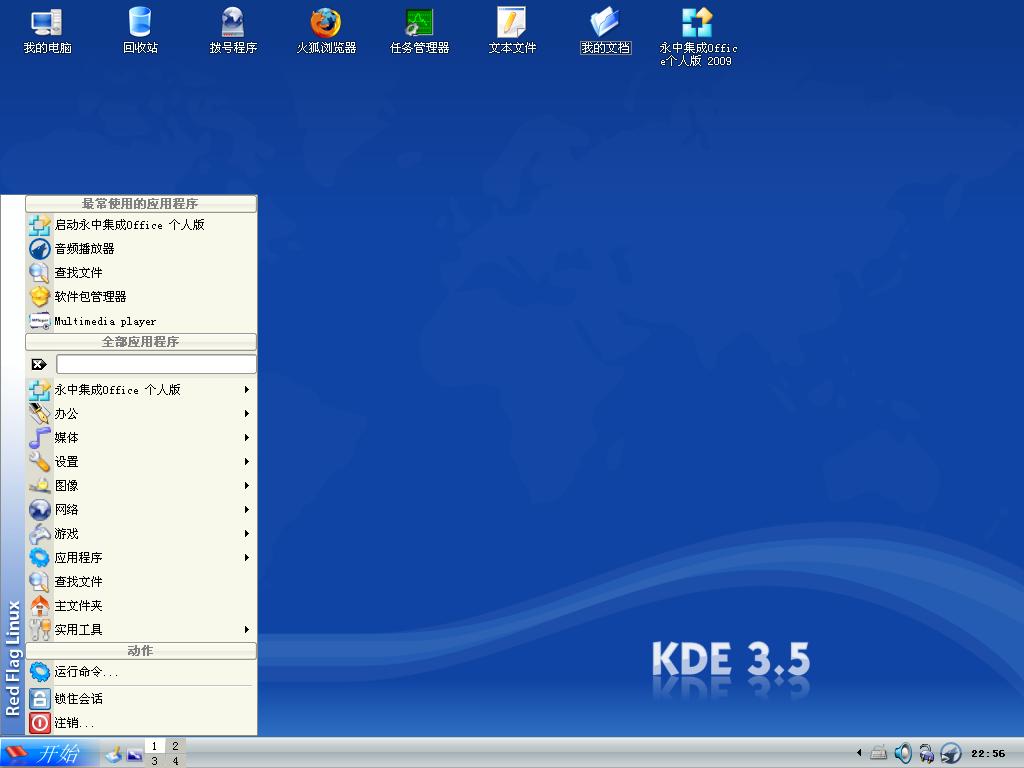Click the clear-search icon beside the search field
The image size is (1024, 768).
pyautogui.click(x=39, y=364)
